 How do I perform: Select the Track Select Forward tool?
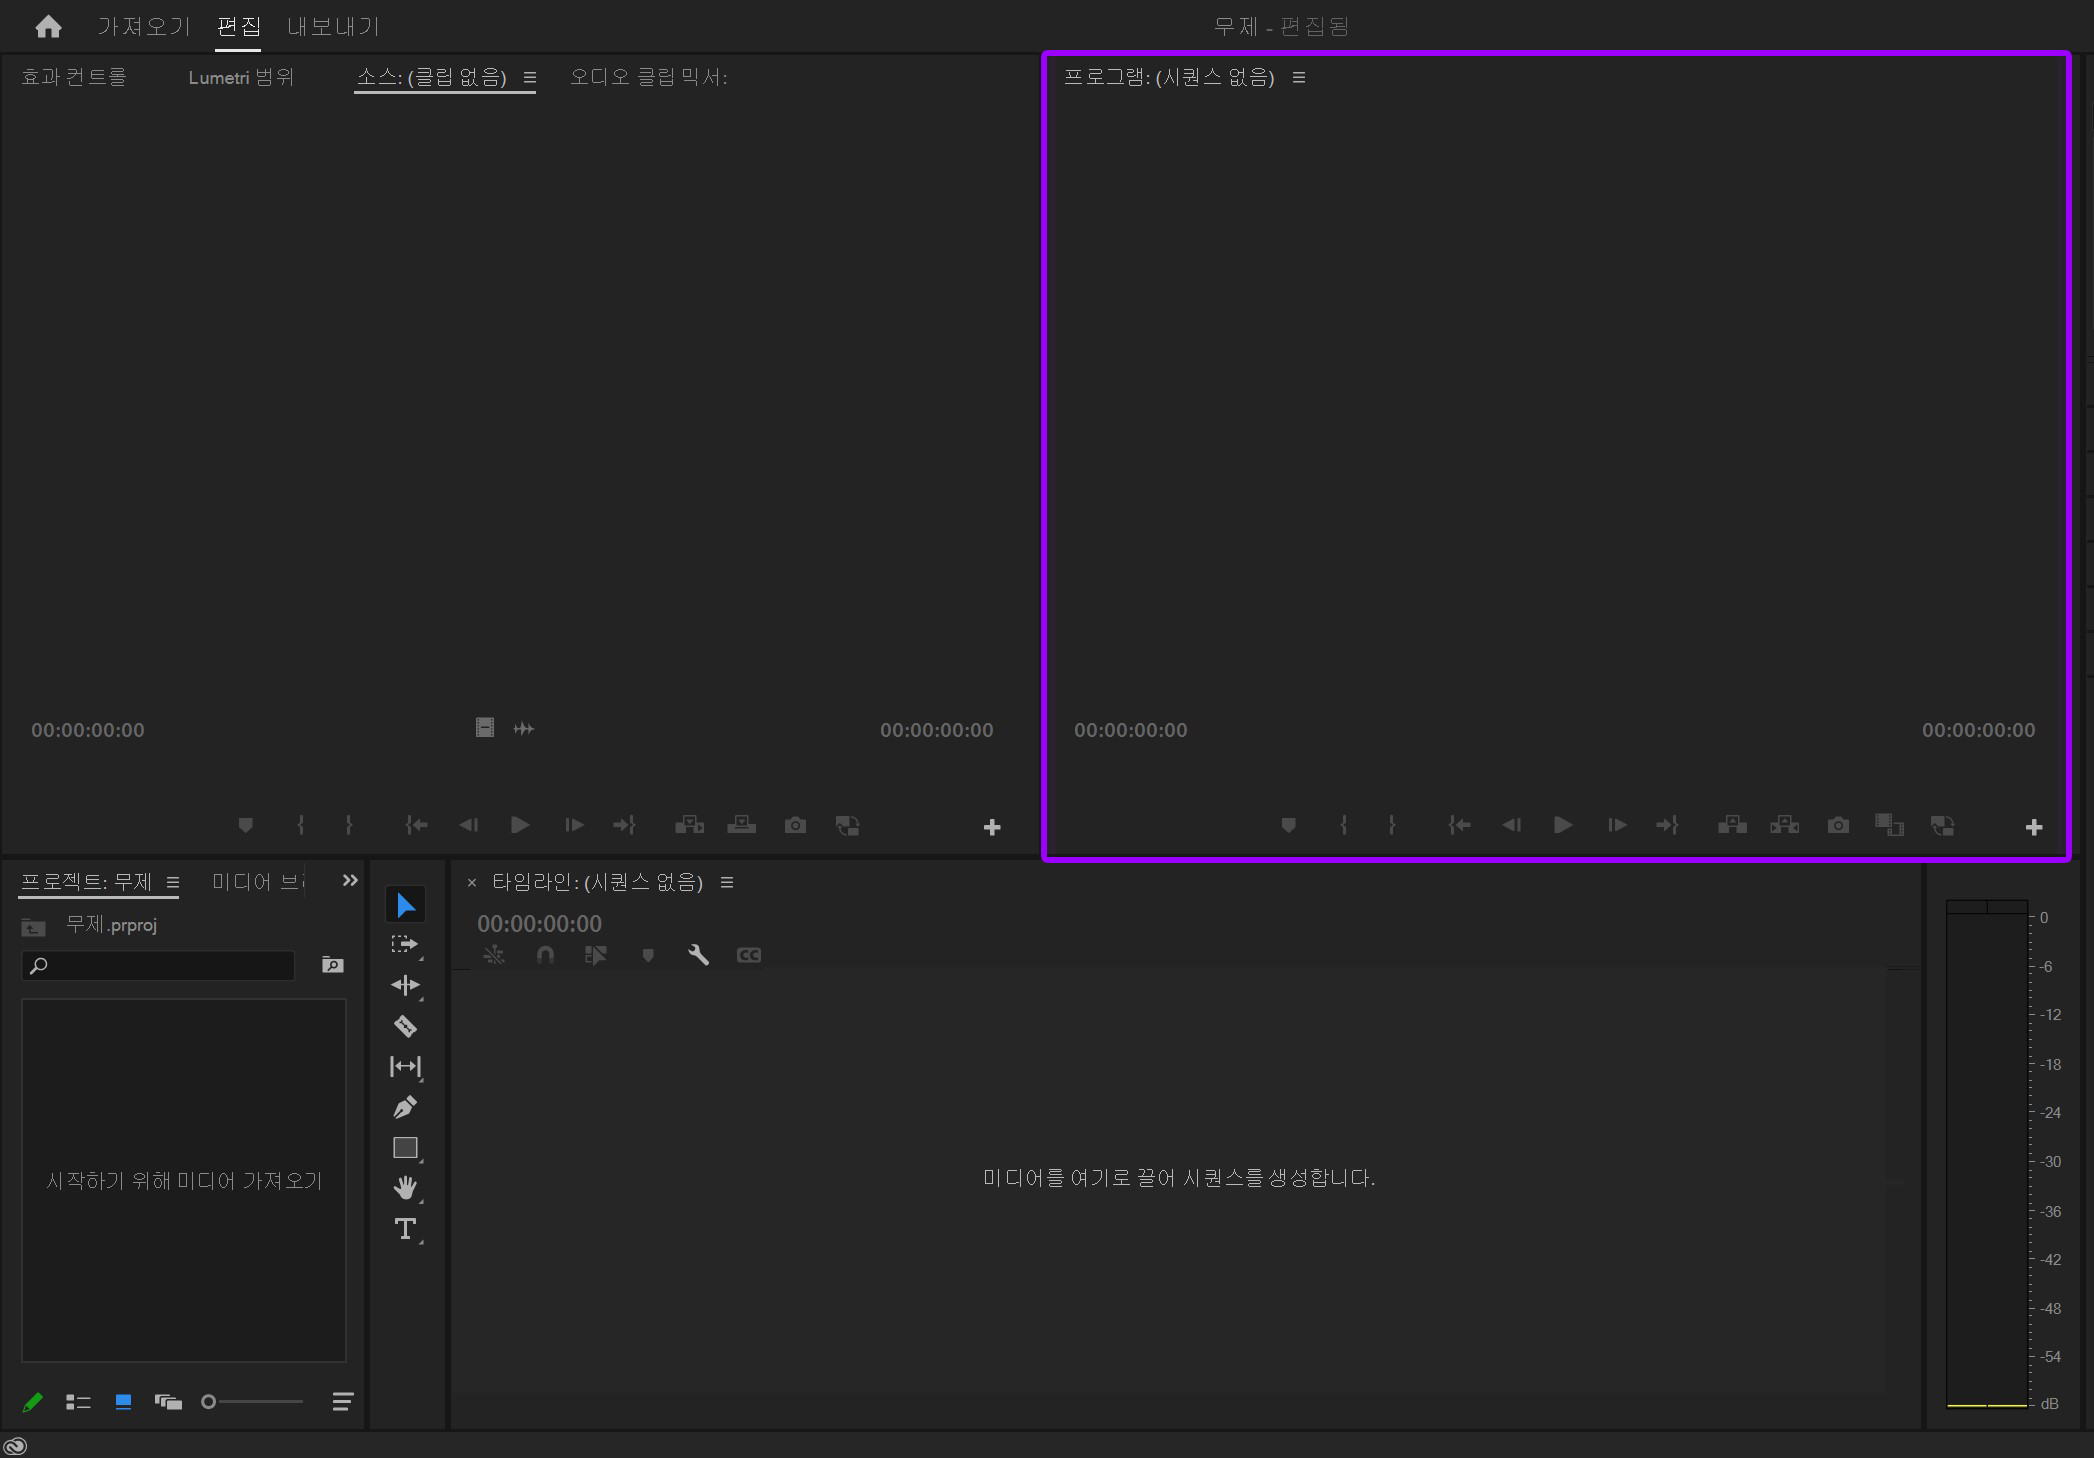405,945
